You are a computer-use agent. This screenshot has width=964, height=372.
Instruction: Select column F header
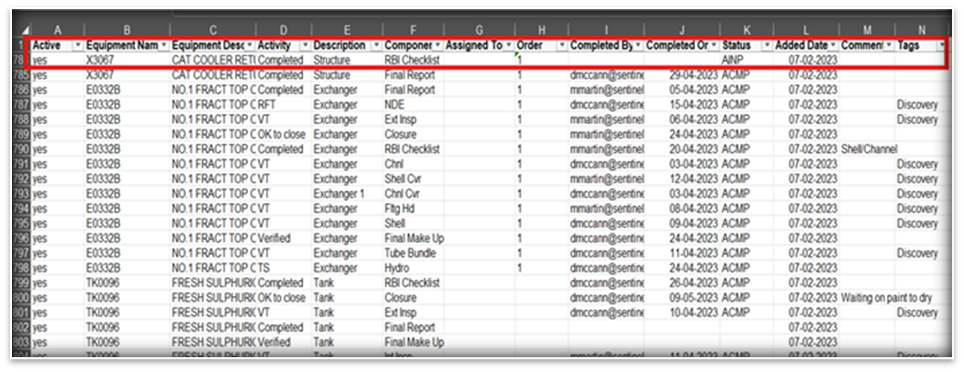(x=413, y=30)
